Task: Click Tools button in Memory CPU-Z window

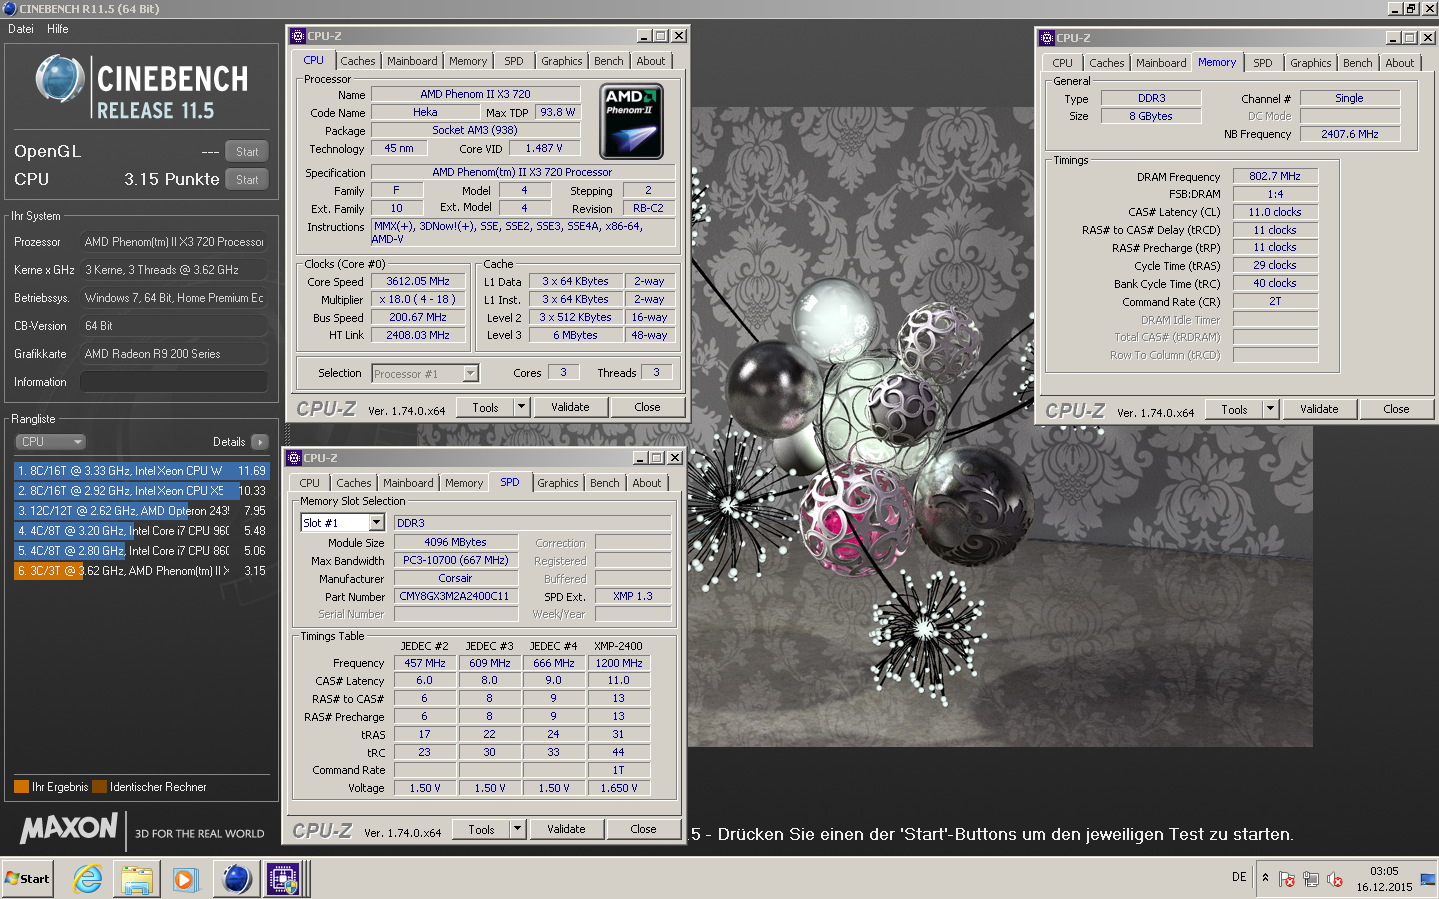Action: (x=1234, y=410)
